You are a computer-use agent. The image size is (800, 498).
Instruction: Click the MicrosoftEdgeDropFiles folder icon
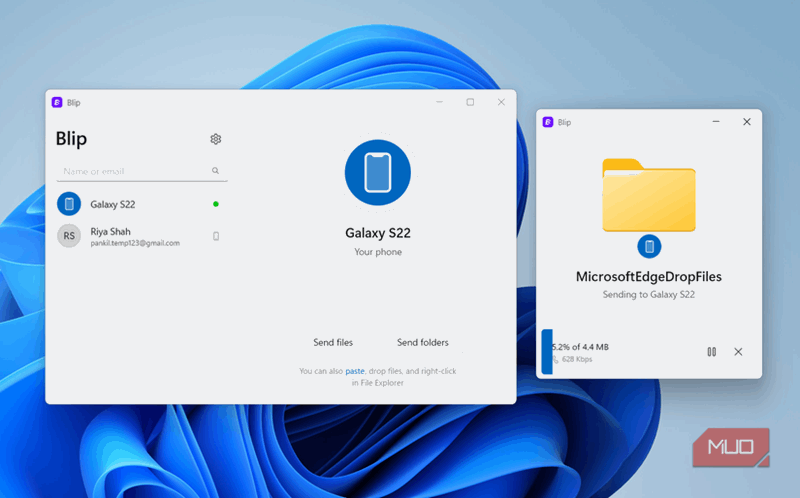(648, 195)
